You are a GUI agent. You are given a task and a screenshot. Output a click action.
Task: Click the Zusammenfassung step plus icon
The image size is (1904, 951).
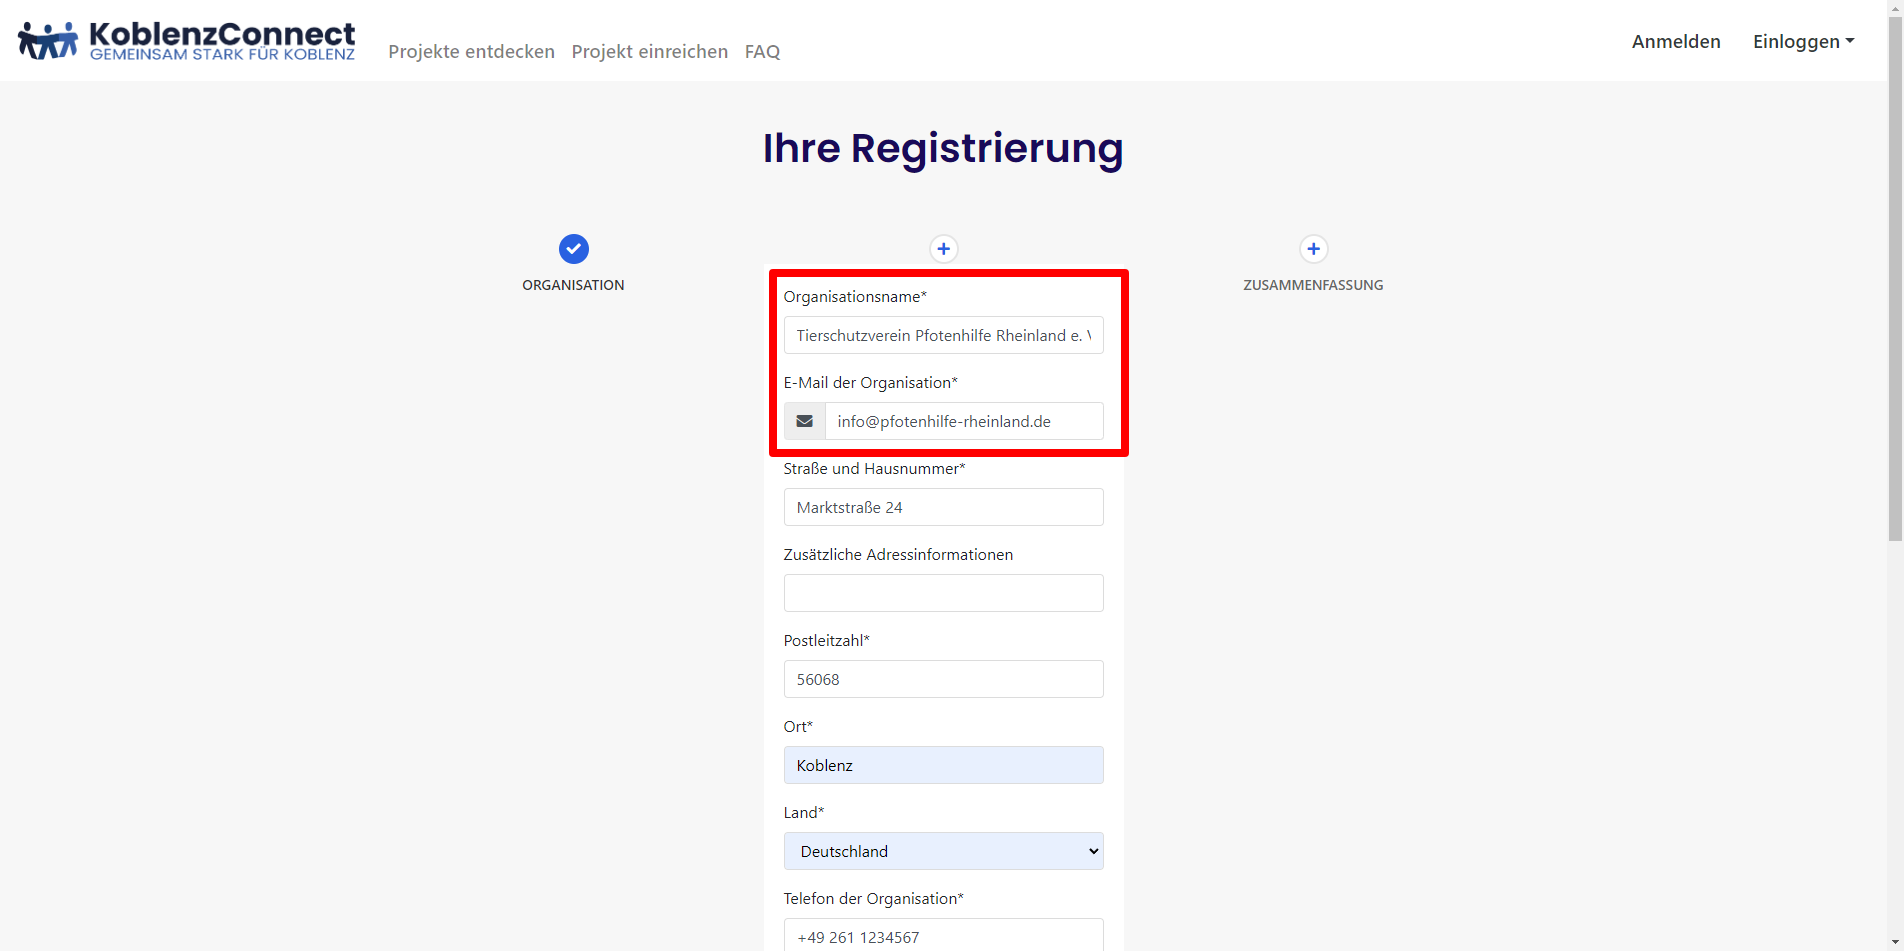[1313, 249]
